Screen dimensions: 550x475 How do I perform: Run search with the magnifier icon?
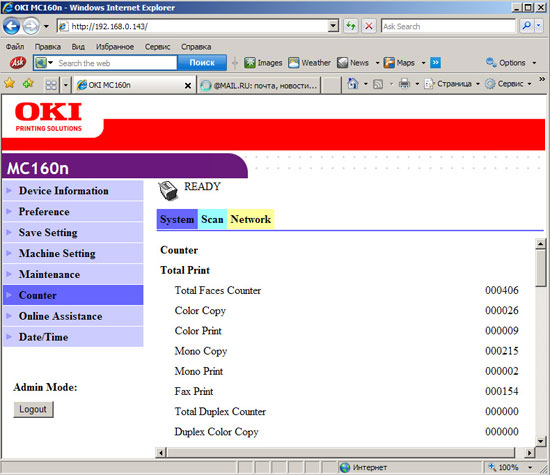point(527,26)
